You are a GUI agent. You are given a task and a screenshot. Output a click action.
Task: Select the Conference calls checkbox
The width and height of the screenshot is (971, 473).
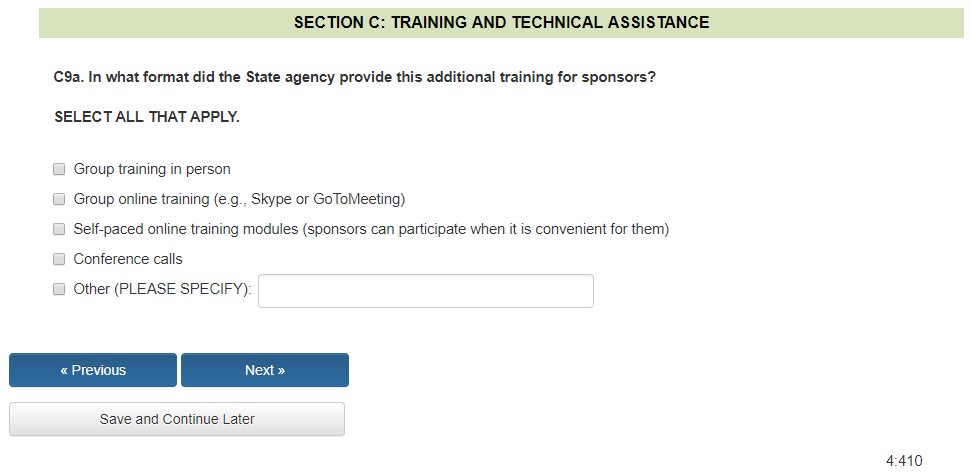pos(59,259)
